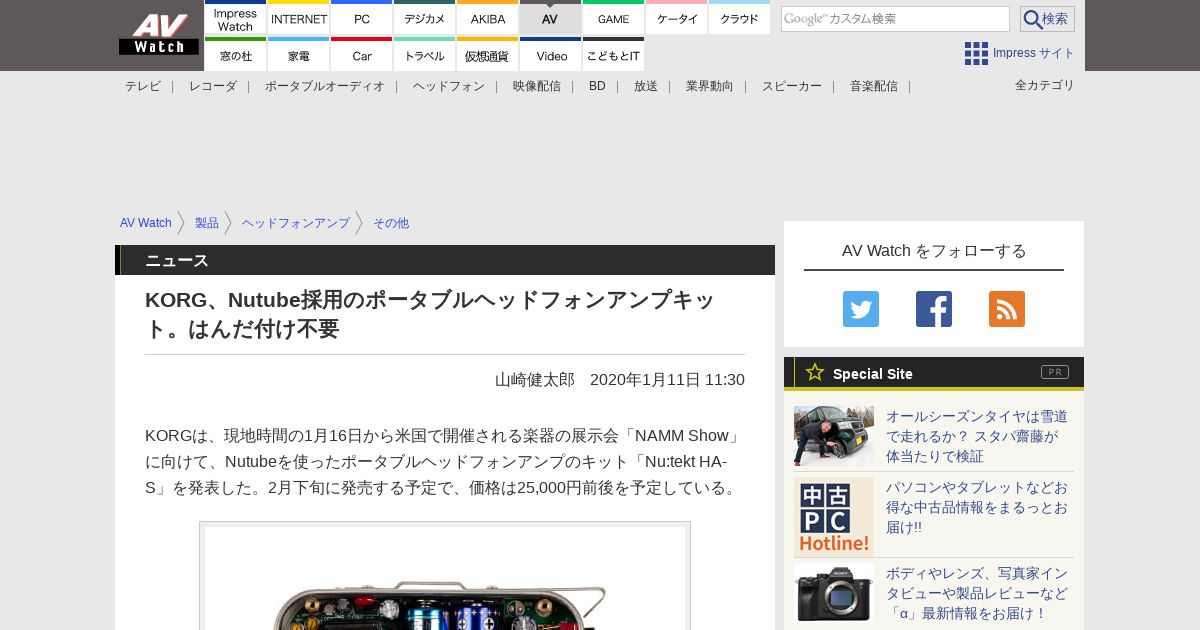Screen dimensions: 1200x630
Task: Click the その他 breadcrumb link
Action: pos(391,223)
